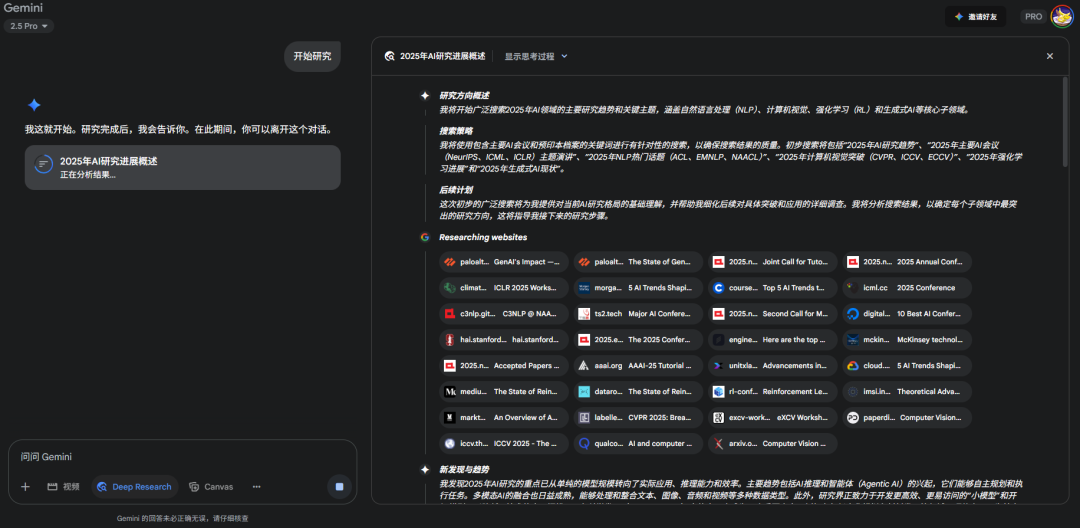Open the Morgan Stanley 5 AI Trends source
This screenshot has height=528, width=1080.
point(638,288)
